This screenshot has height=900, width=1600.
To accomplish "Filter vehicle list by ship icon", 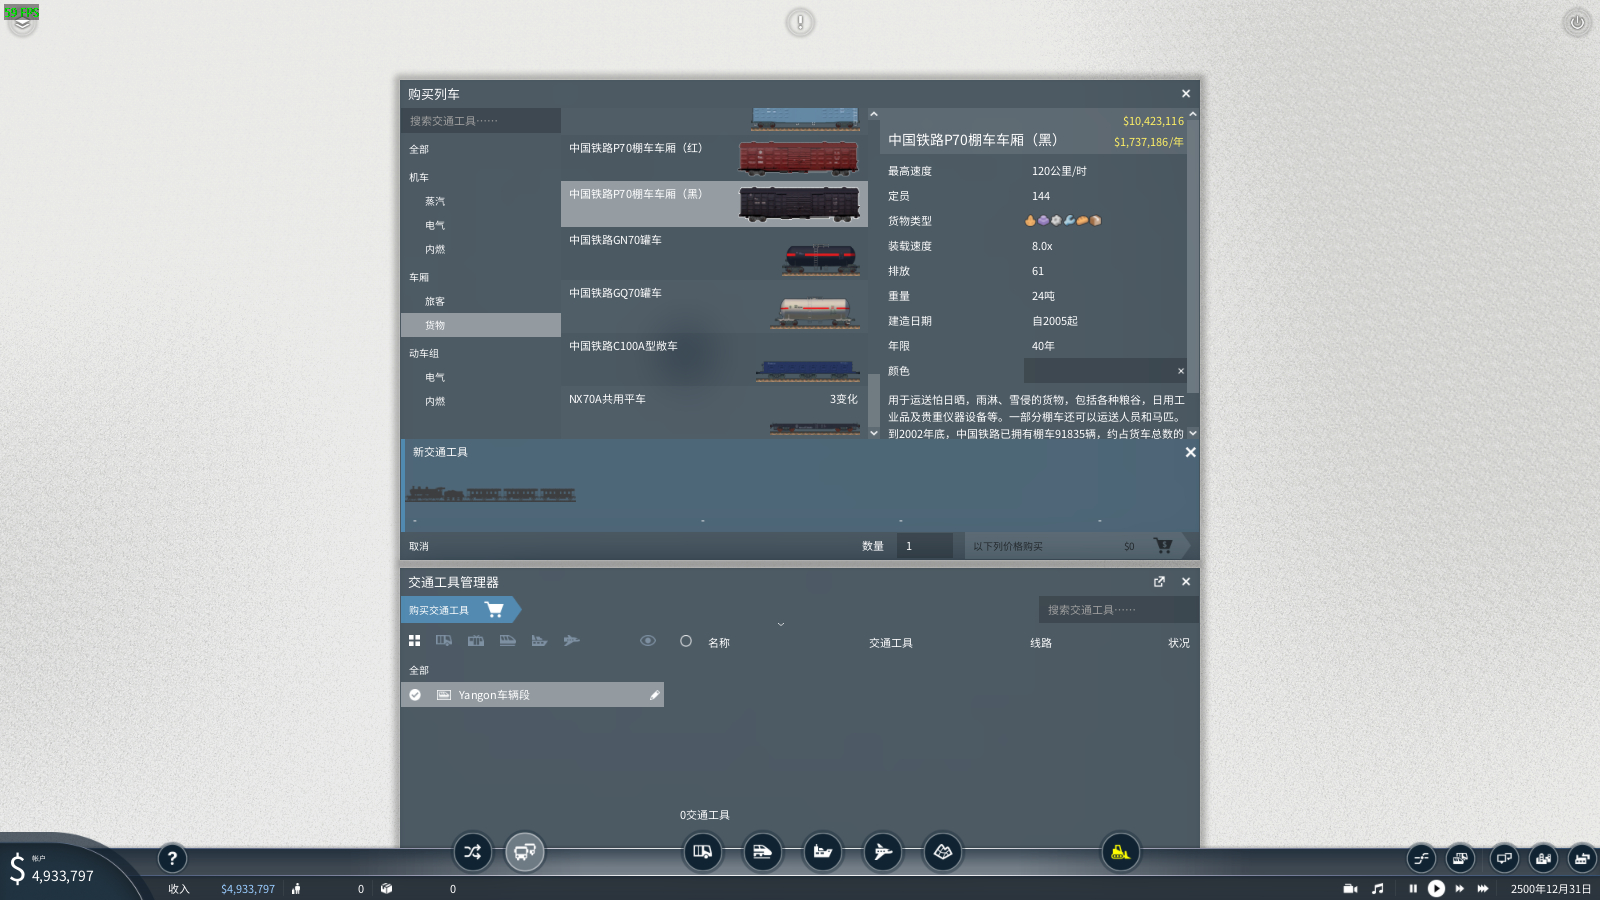I will 540,641.
